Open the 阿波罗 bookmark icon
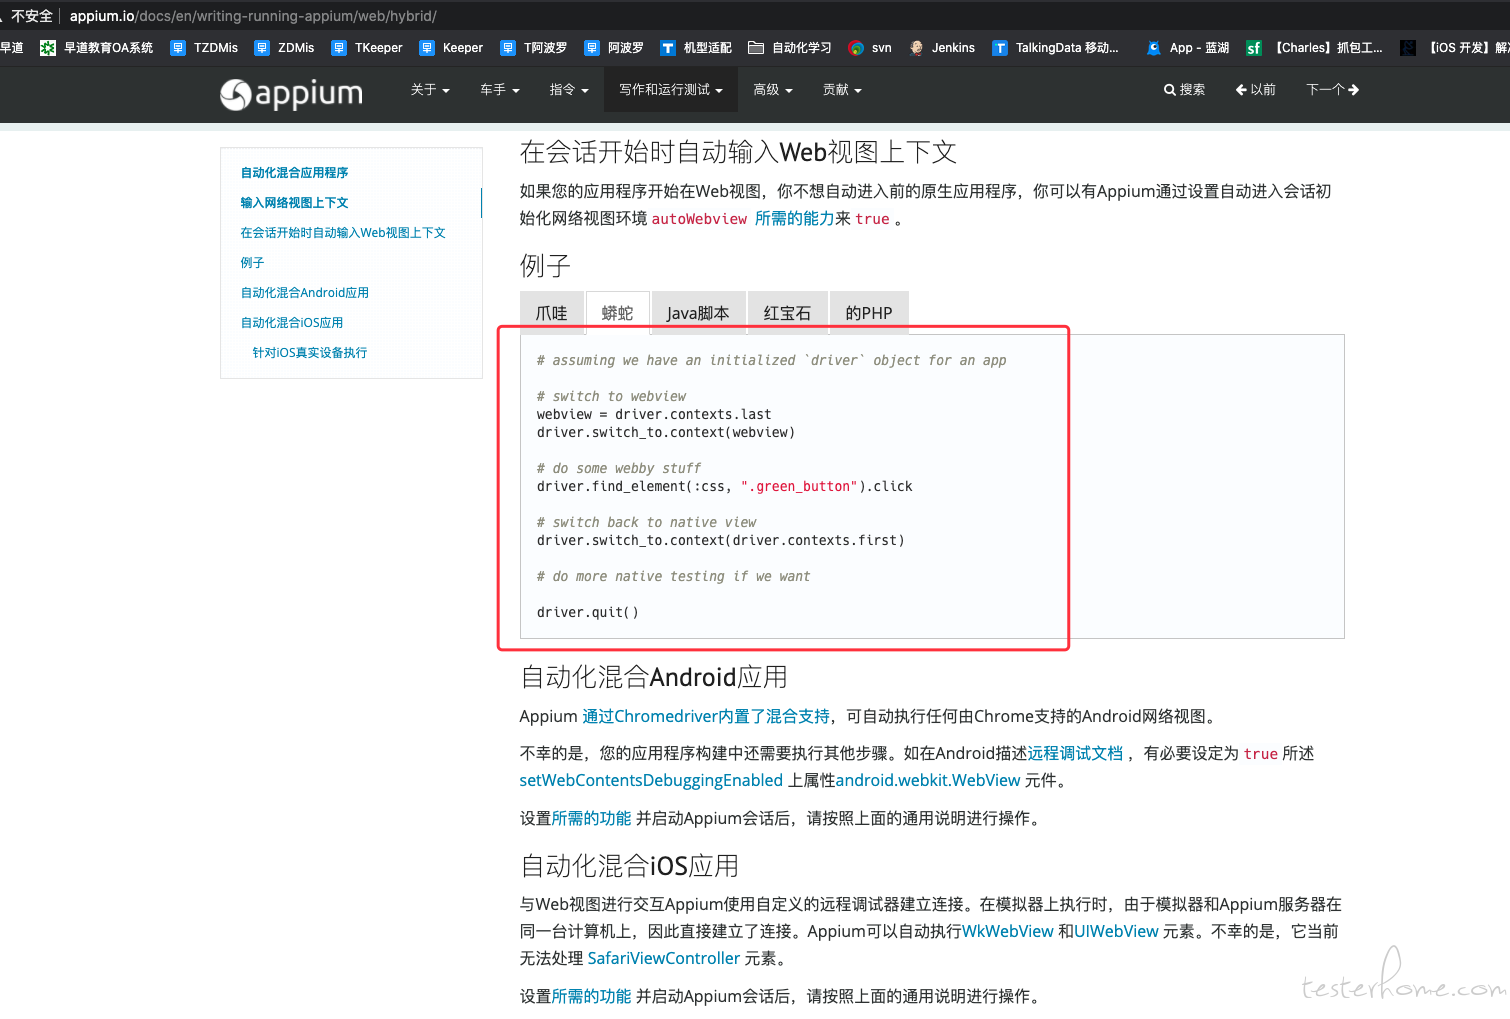Viewport: 1510px width, 1019px height. pyautogui.click(x=592, y=48)
